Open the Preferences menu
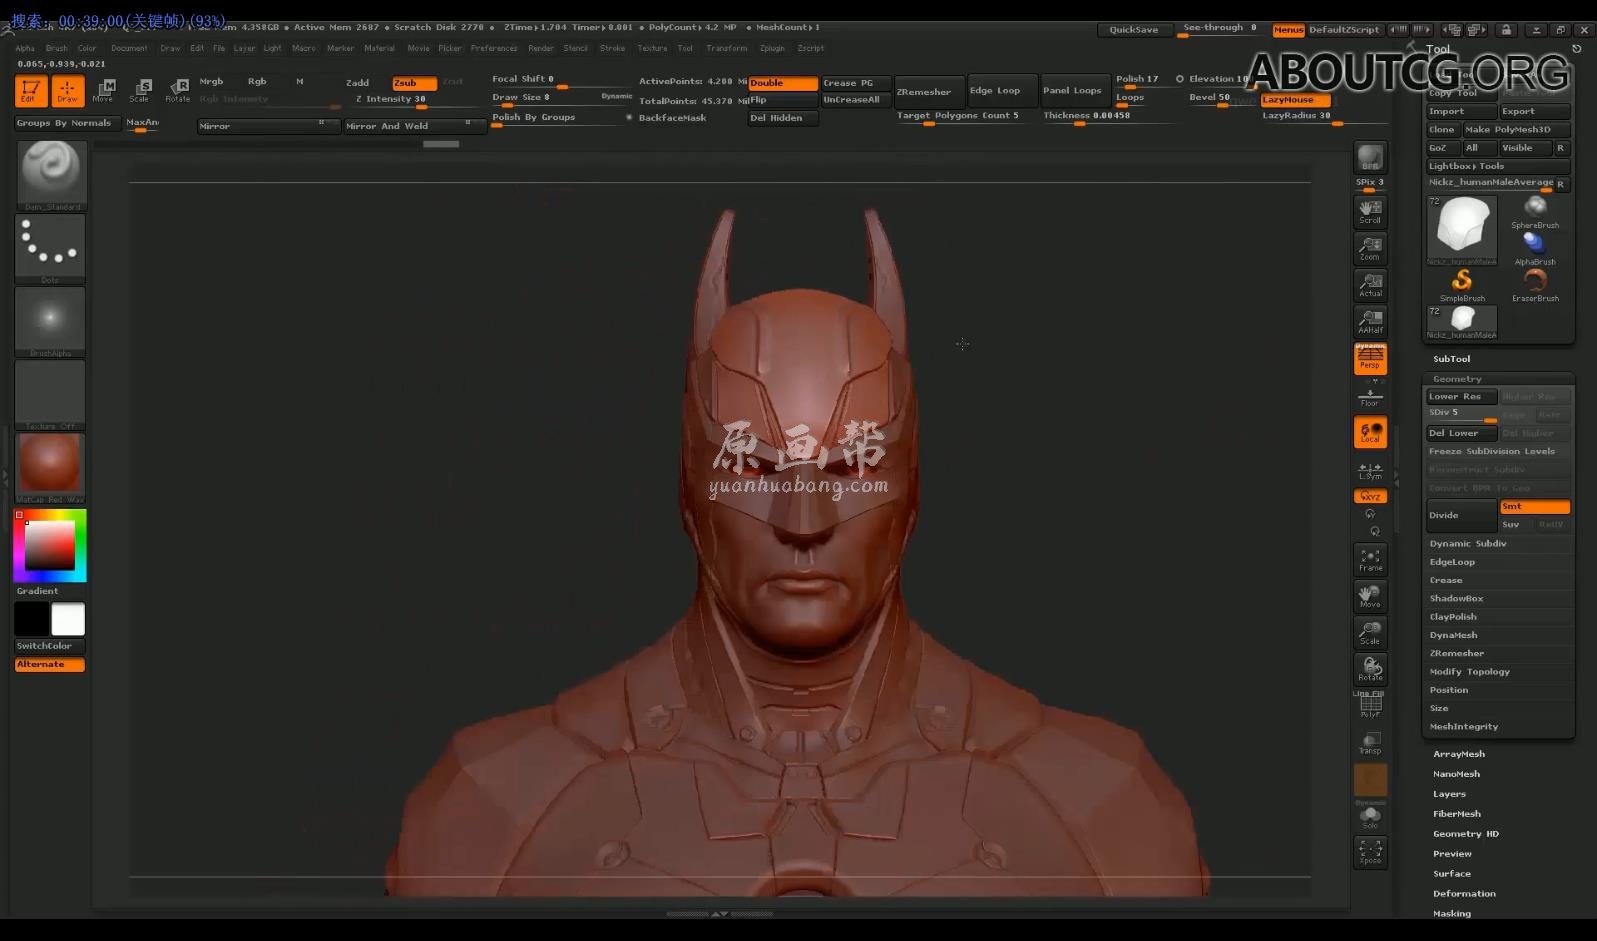Viewport: 1597px width, 941px height. pos(494,48)
